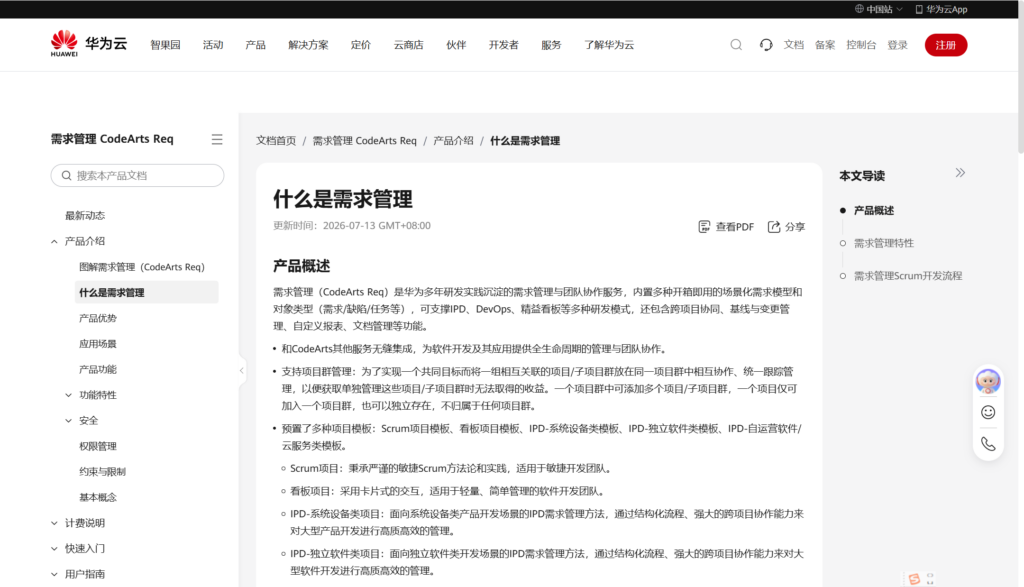Screen dimensions: 1024x587
Task: Jump to 需求管理特性 in page guide
Action: pyautogui.click(x=884, y=243)
